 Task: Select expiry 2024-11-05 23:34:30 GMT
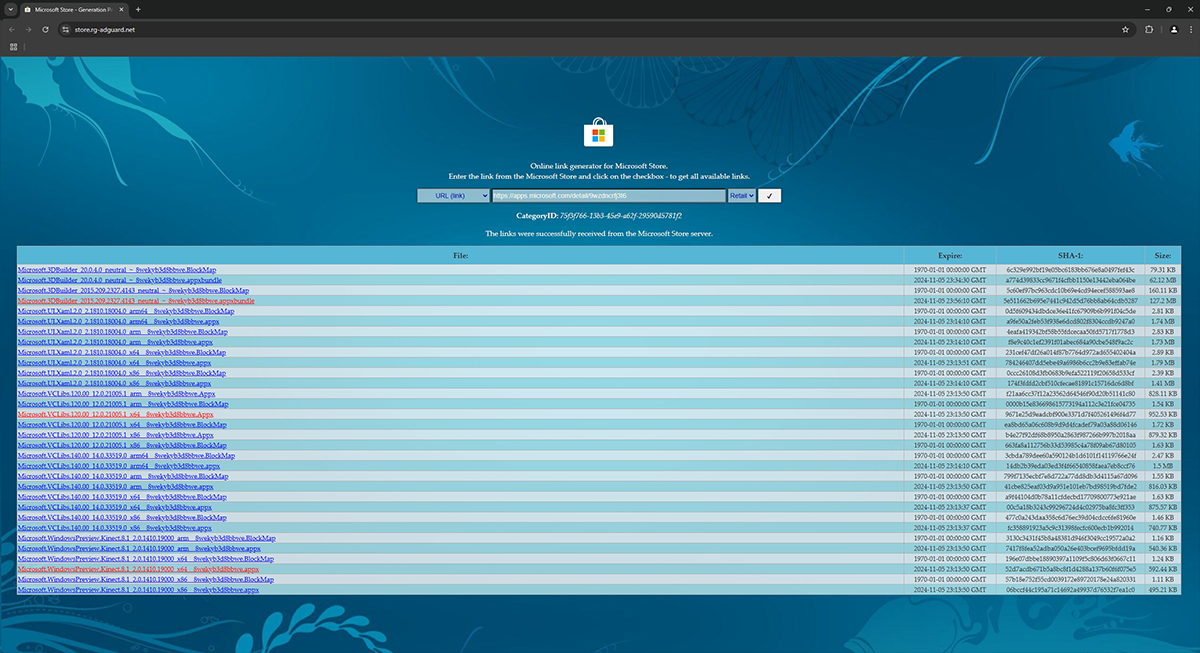tap(950, 280)
